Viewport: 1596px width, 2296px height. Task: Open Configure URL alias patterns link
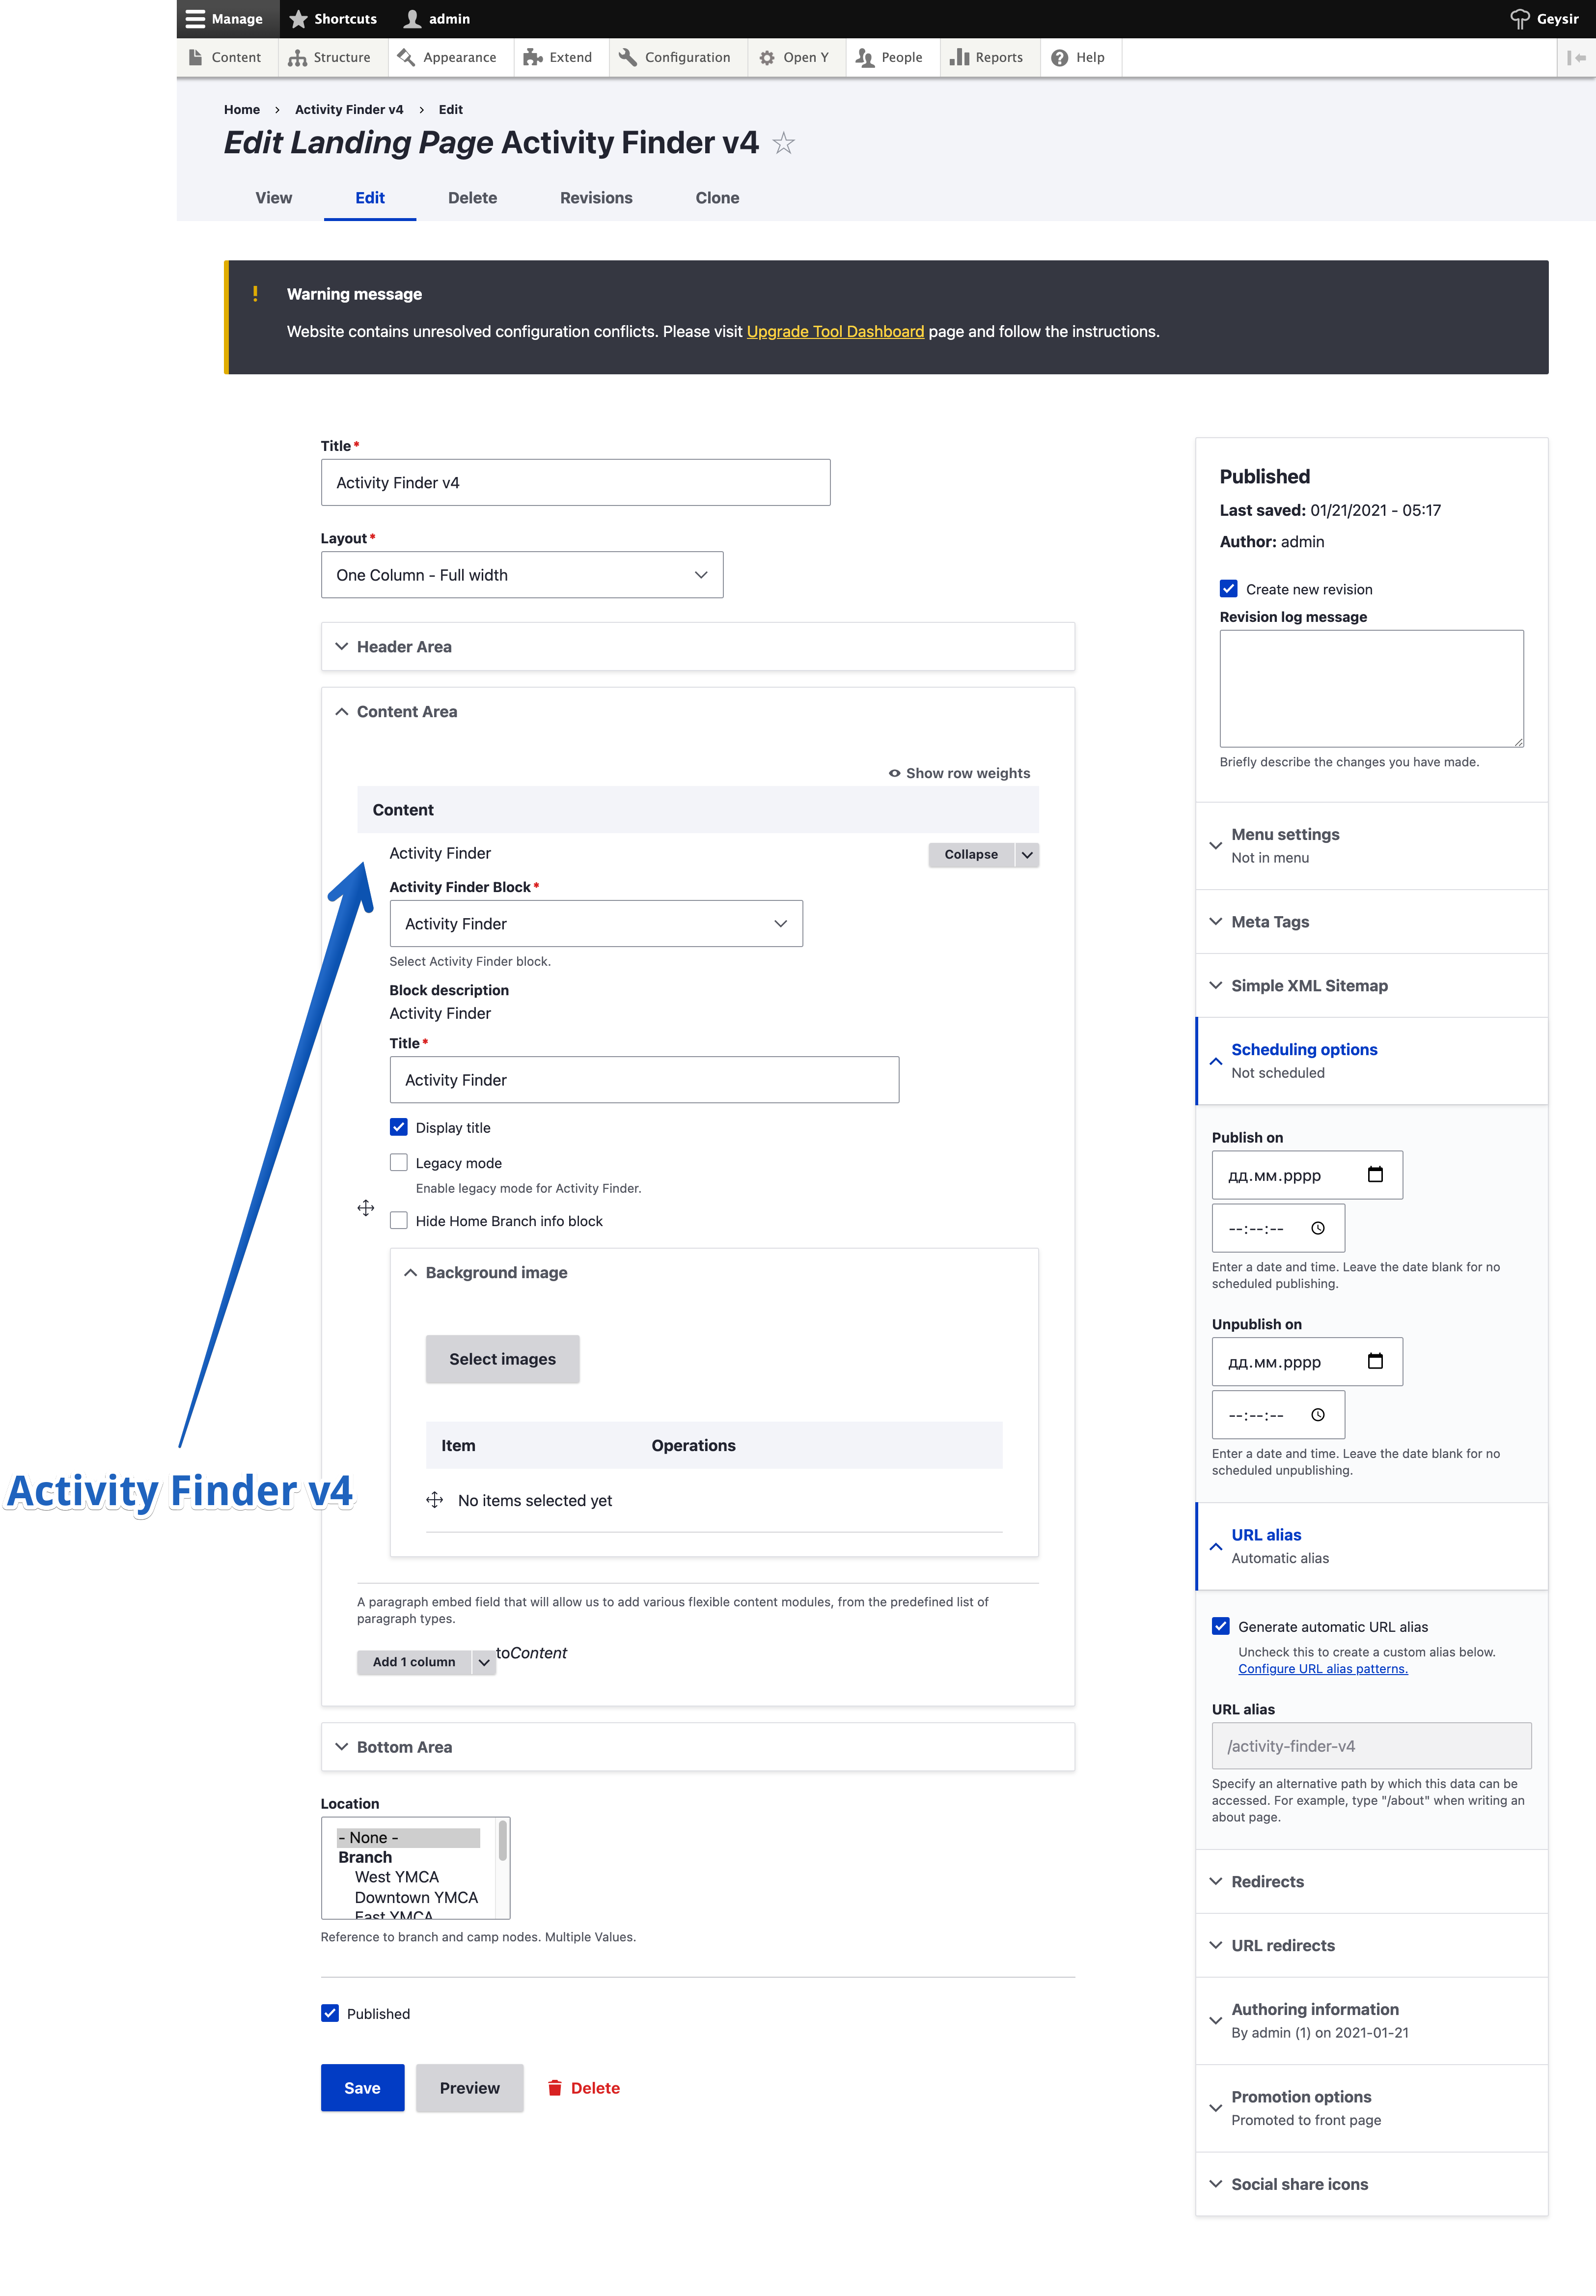coord(1322,1669)
